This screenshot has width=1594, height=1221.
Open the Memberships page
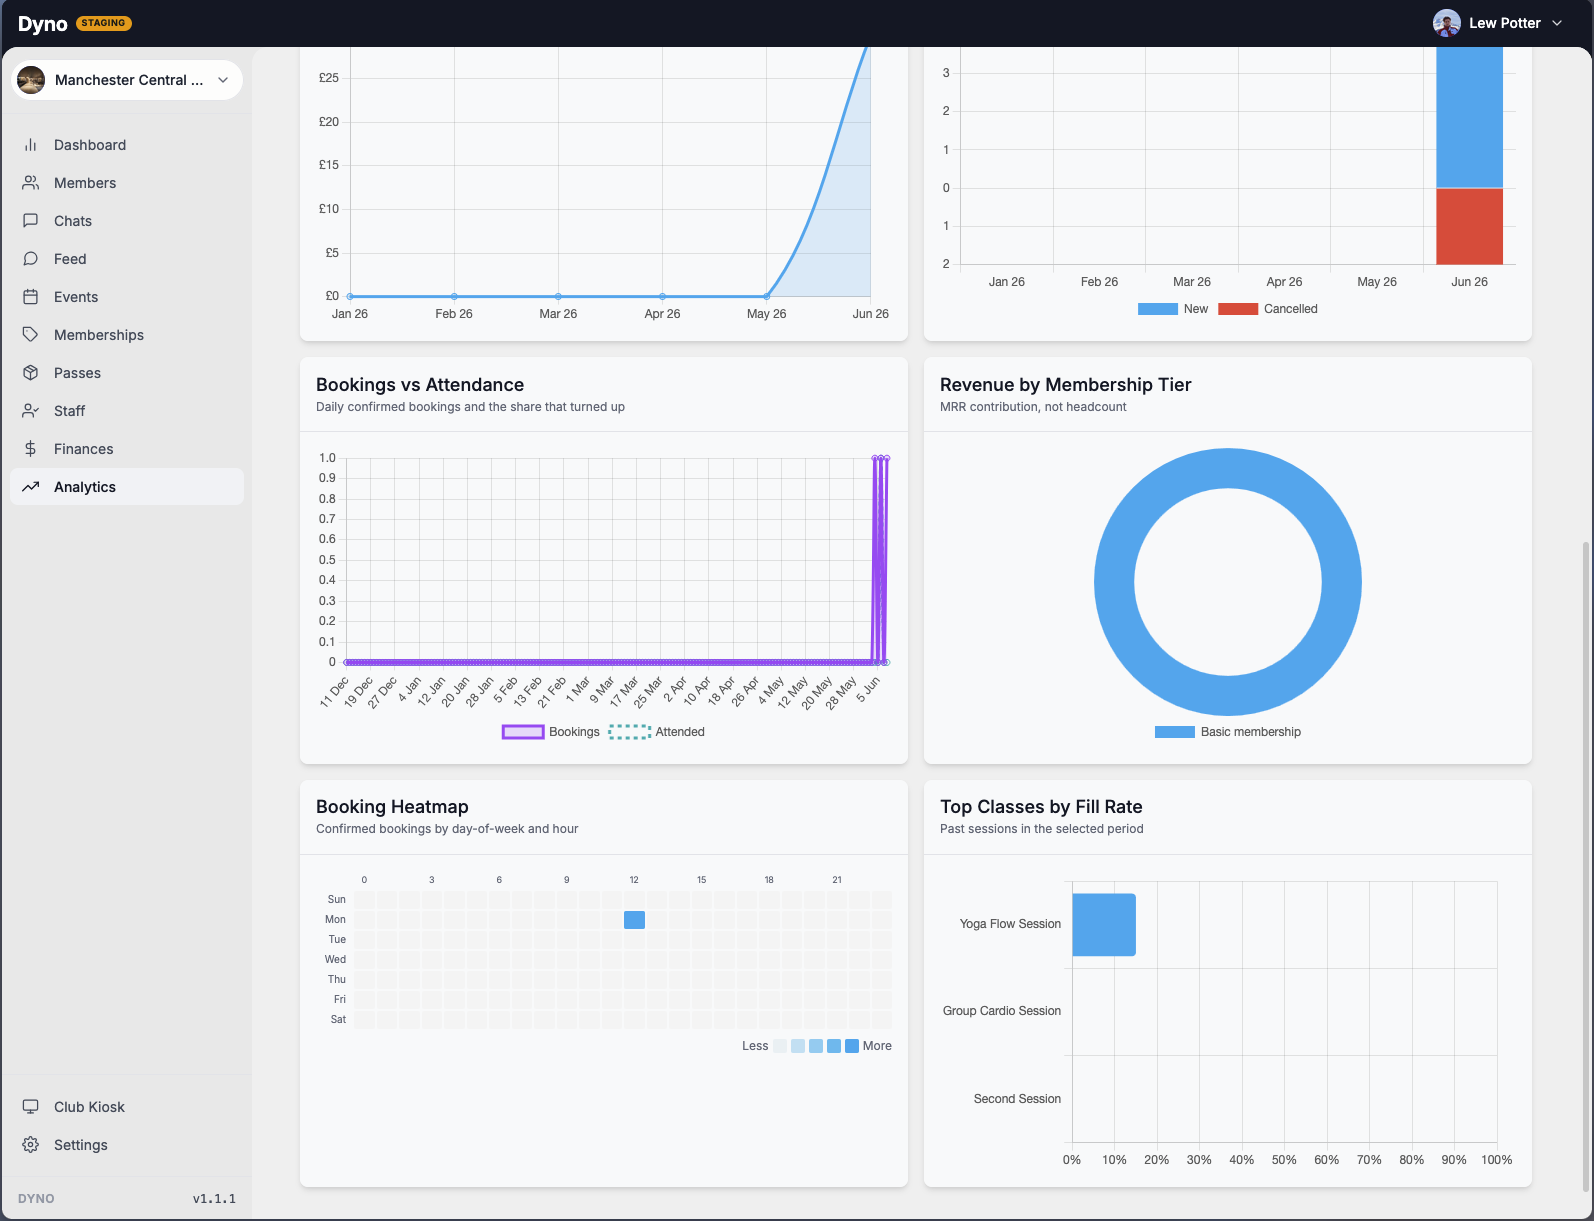[127, 335]
